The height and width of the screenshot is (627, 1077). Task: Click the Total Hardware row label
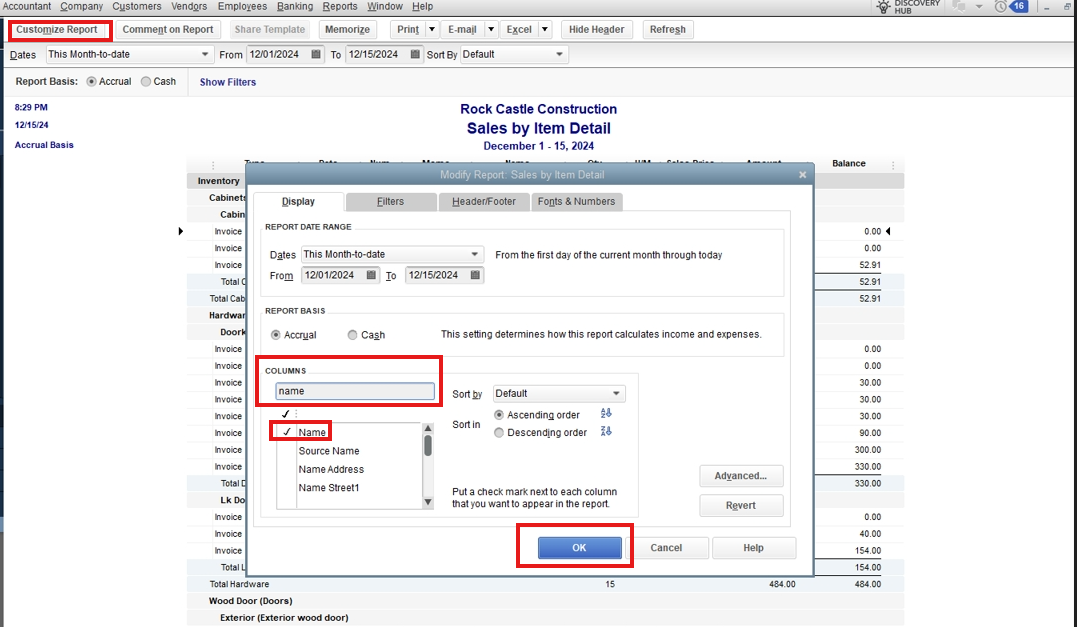coord(239,584)
